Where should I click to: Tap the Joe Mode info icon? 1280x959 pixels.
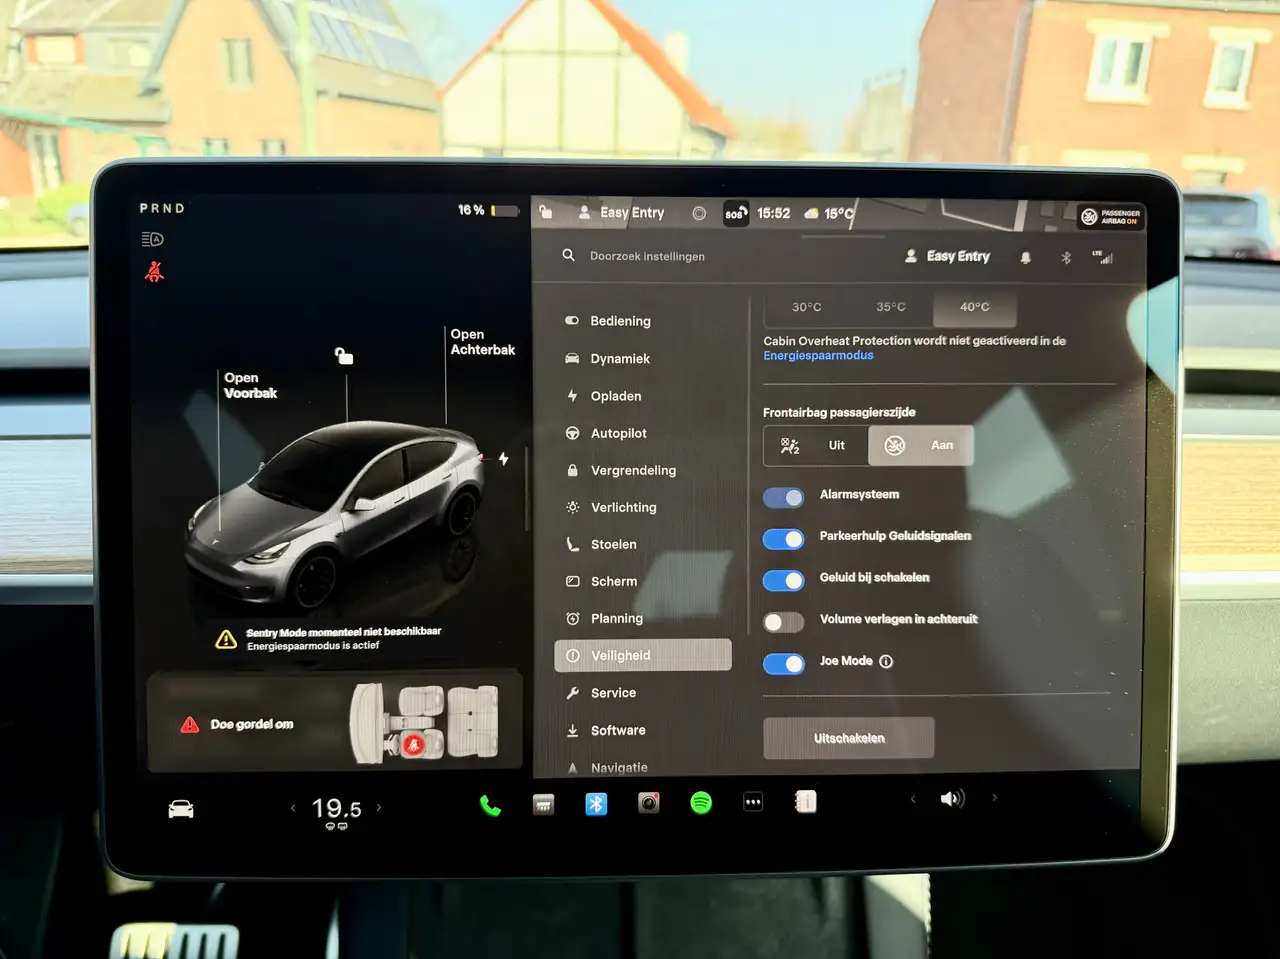886,661
